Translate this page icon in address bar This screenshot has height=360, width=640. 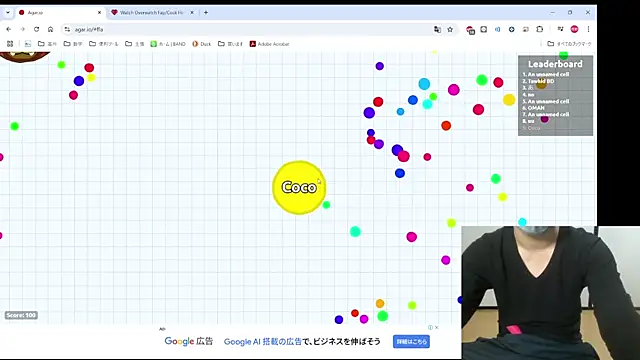coord(437,29)
